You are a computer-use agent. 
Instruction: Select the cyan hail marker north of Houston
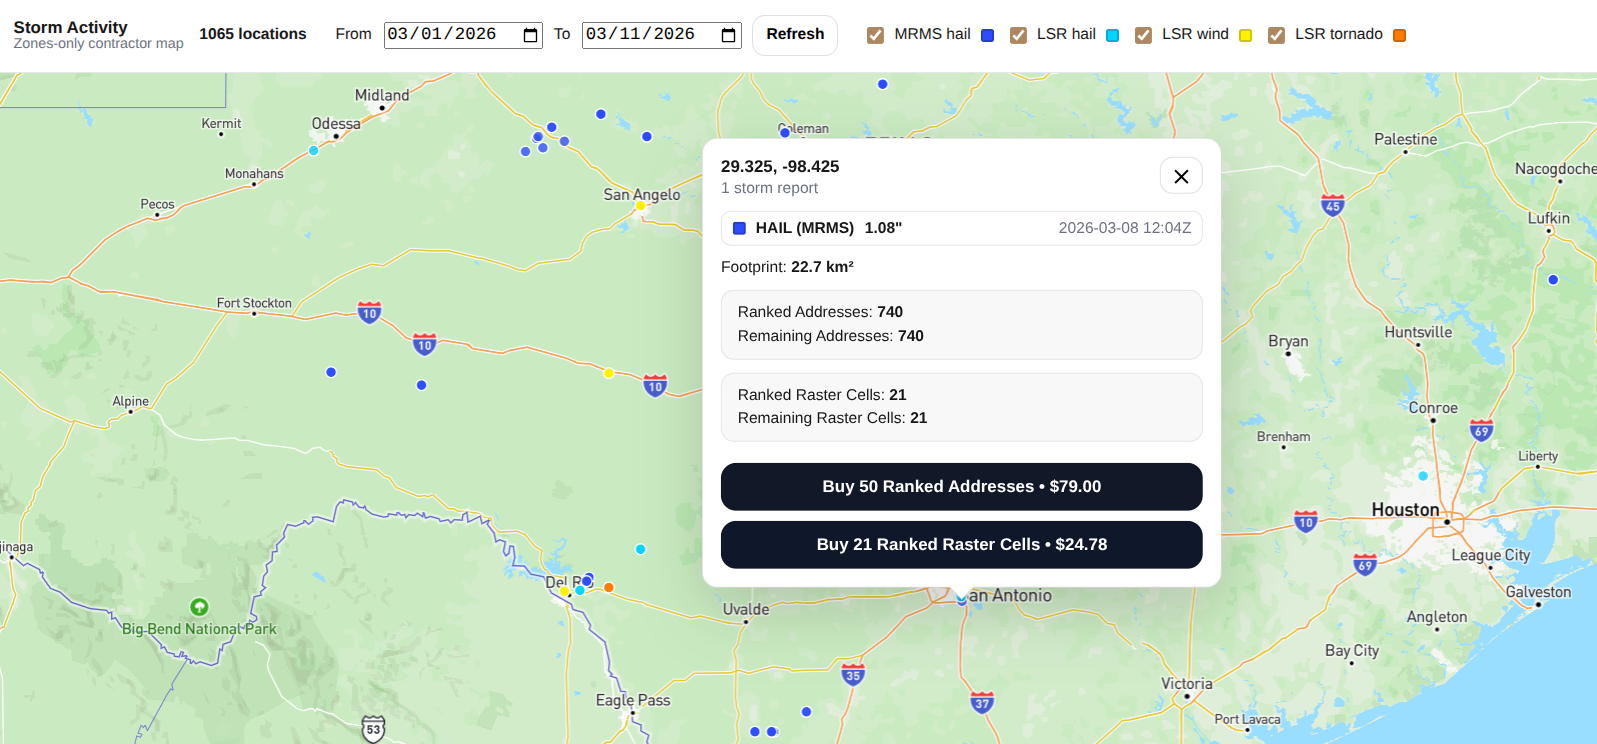click(1423, 476)
